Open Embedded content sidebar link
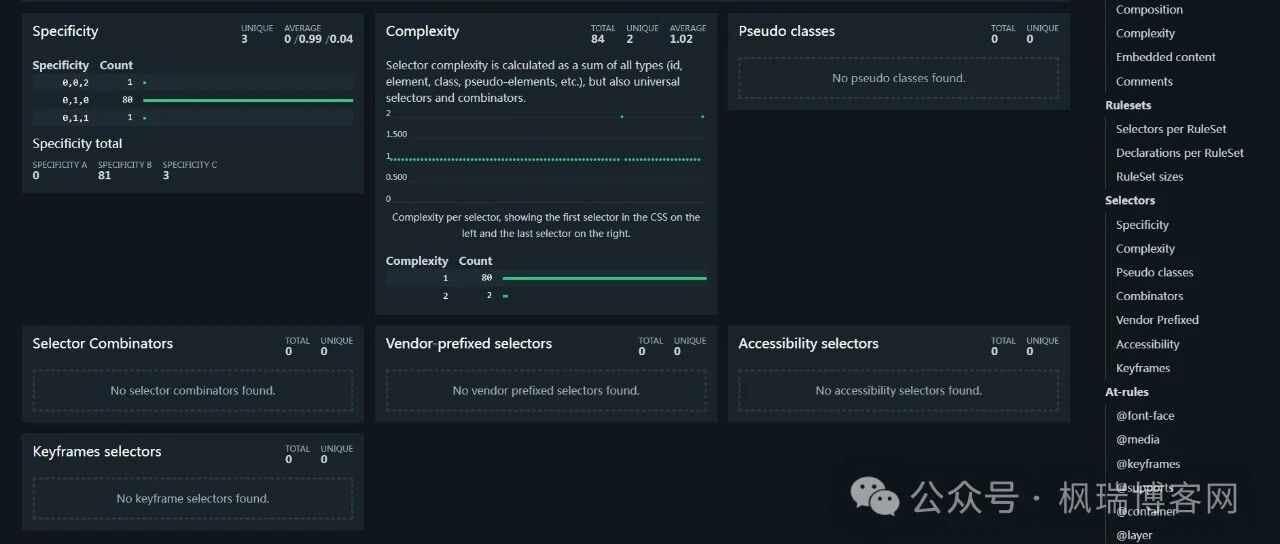Image resolution: width=1280 pixels, height=544 pixels. tap(1166, 57)
